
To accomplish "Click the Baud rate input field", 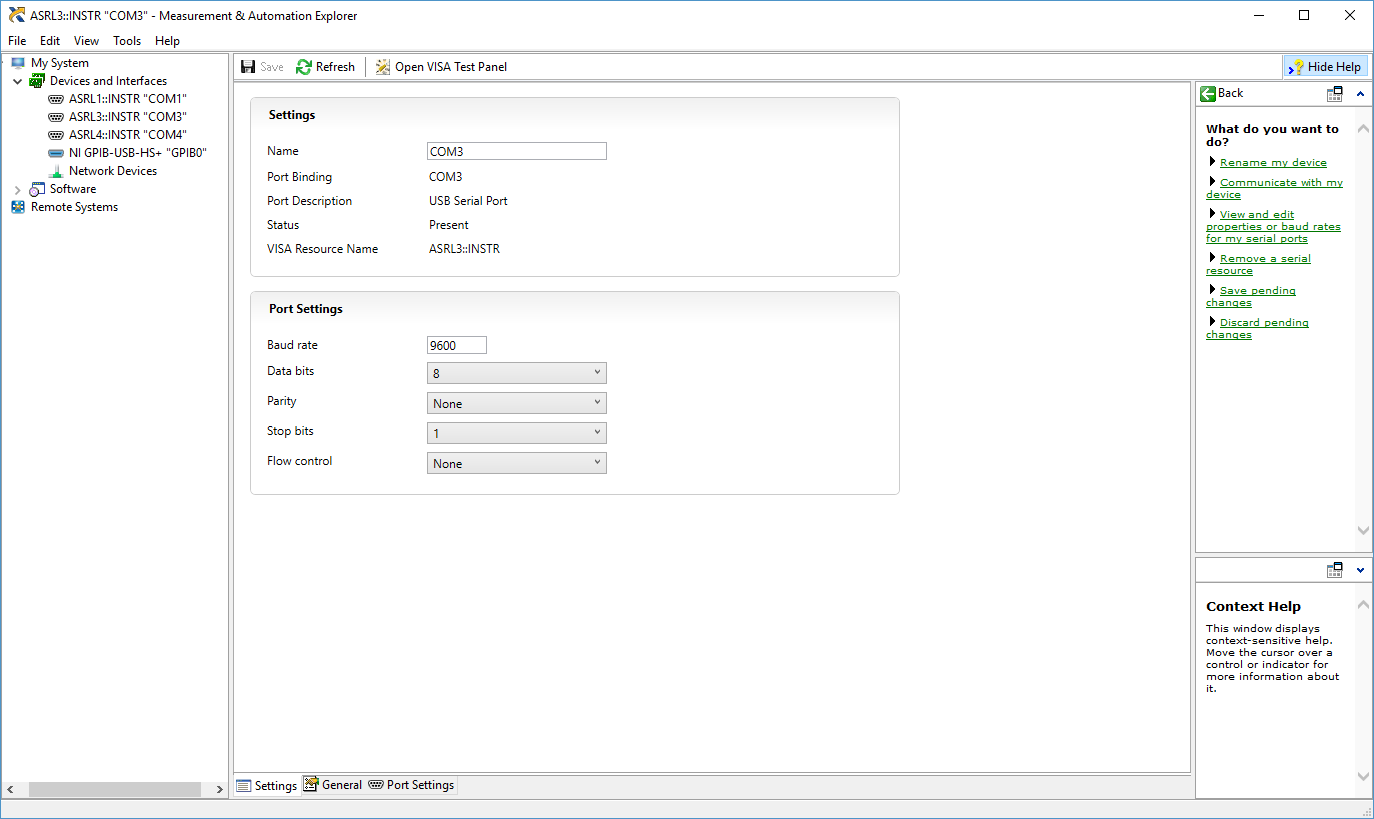I will (456, 345).
